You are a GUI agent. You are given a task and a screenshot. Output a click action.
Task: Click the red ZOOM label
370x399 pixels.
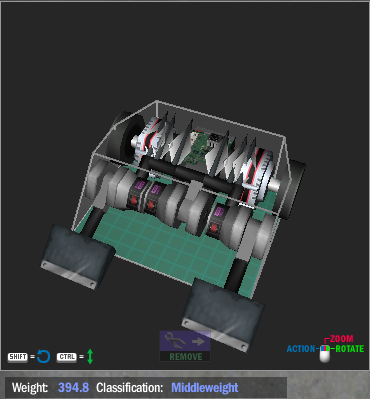coord(341,339)
